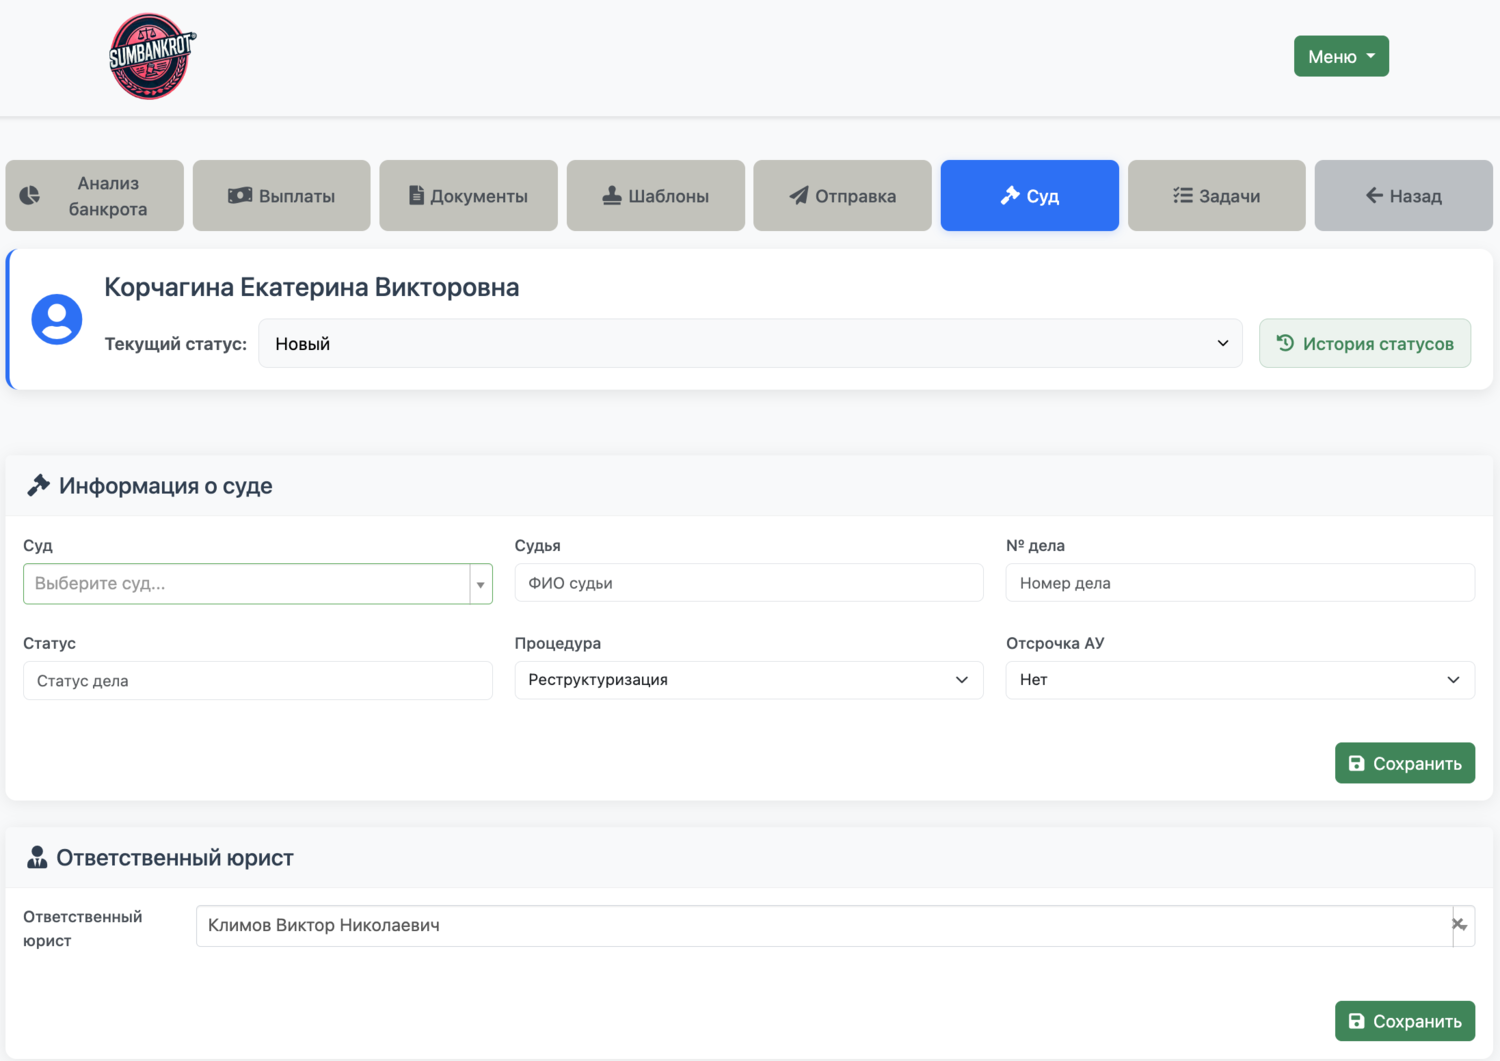This screenshot has width=1500, height=1061.
Task: Click the SumBankrot logo
Action: click(152, 56)
